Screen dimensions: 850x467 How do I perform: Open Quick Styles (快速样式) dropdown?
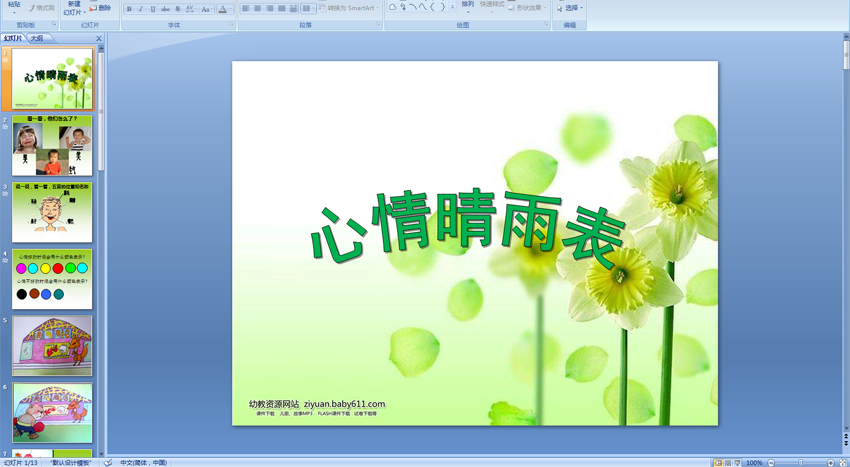[x=492, y=7]
